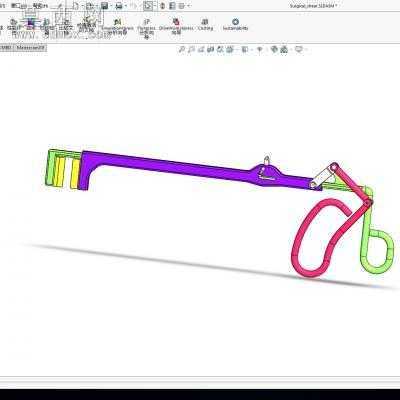The image size is (400, 400).
Task: Click the New document icon
Action: tap(76, 6)
